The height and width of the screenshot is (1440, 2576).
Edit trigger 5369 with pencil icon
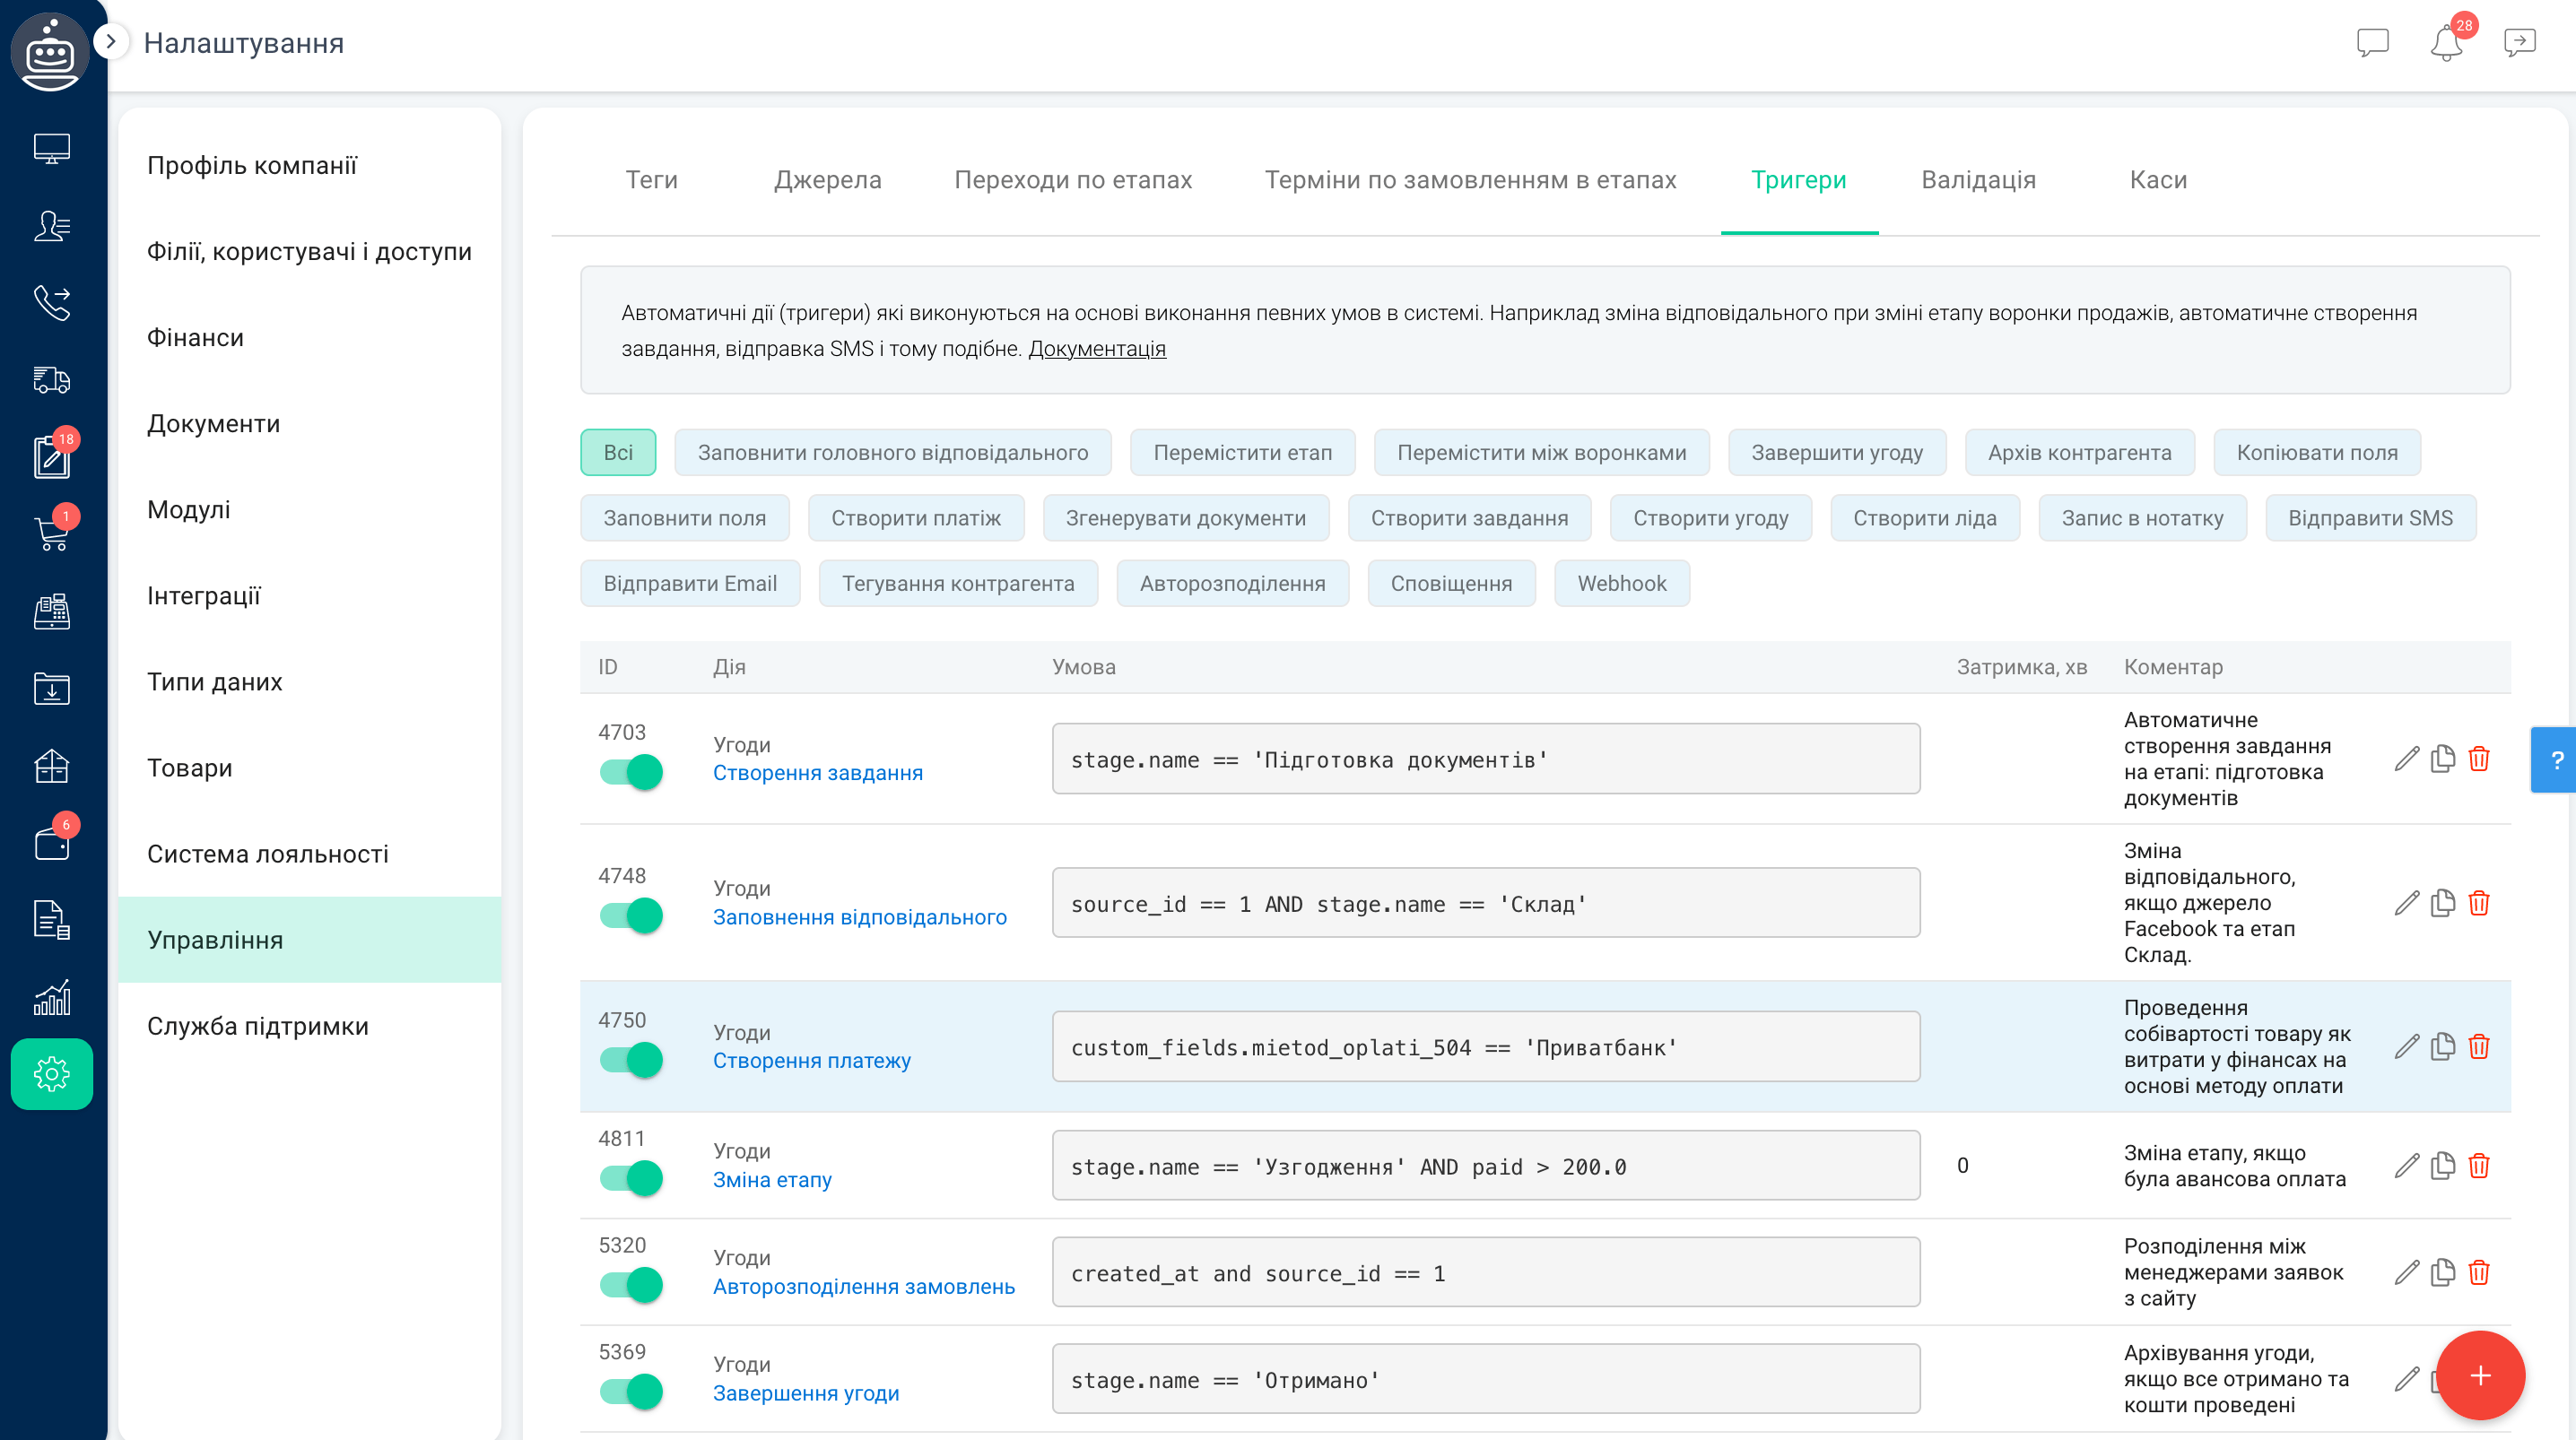(2407, 1380)
